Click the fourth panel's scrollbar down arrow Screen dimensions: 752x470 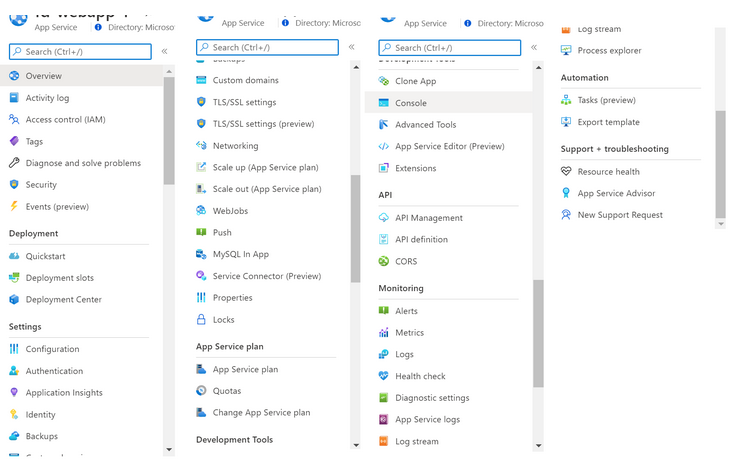point(721,224)
